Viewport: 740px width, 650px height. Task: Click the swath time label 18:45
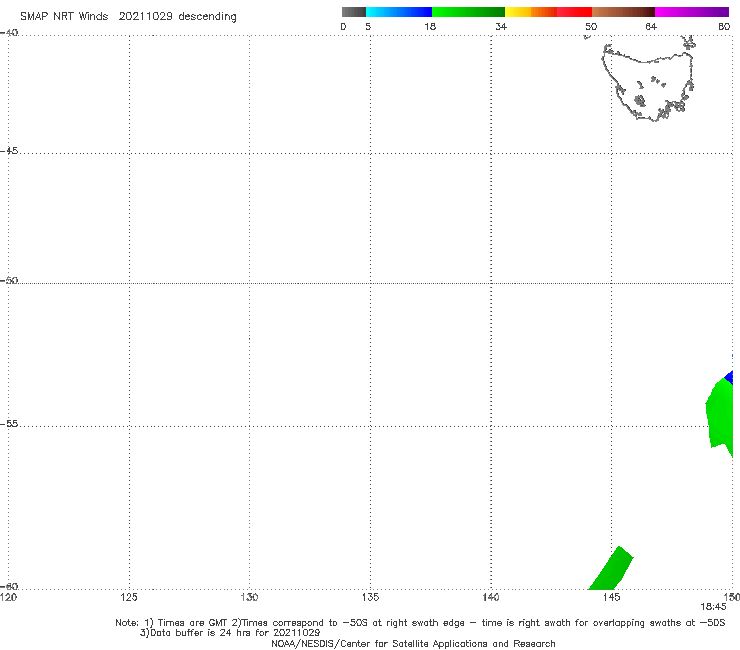tap(713, 607)
